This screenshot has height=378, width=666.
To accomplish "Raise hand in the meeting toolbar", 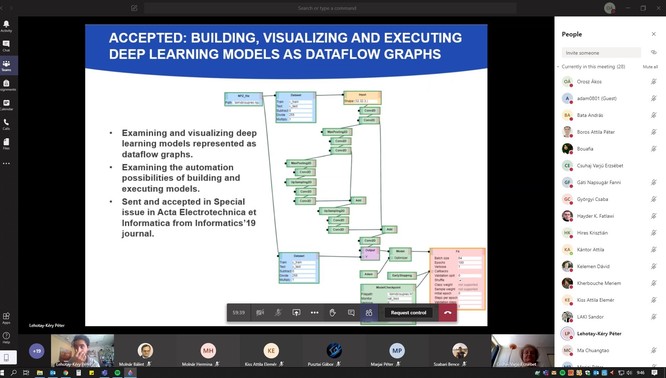I will click(x=333, y=313).
